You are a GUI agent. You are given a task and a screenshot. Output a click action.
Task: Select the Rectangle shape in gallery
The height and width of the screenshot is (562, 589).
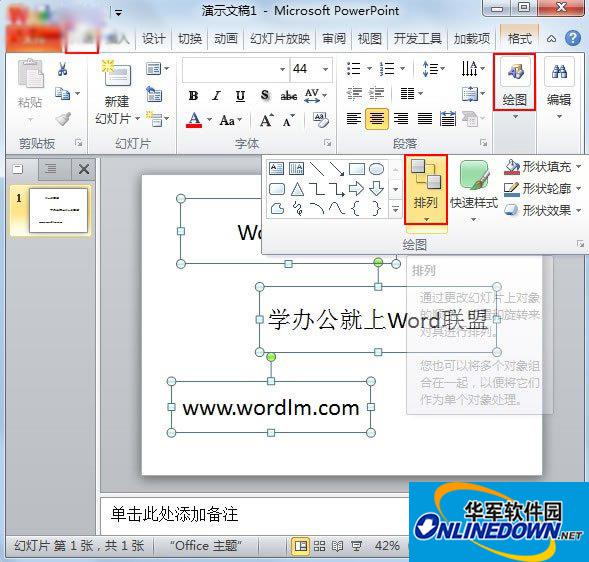(x=356, y=169)
